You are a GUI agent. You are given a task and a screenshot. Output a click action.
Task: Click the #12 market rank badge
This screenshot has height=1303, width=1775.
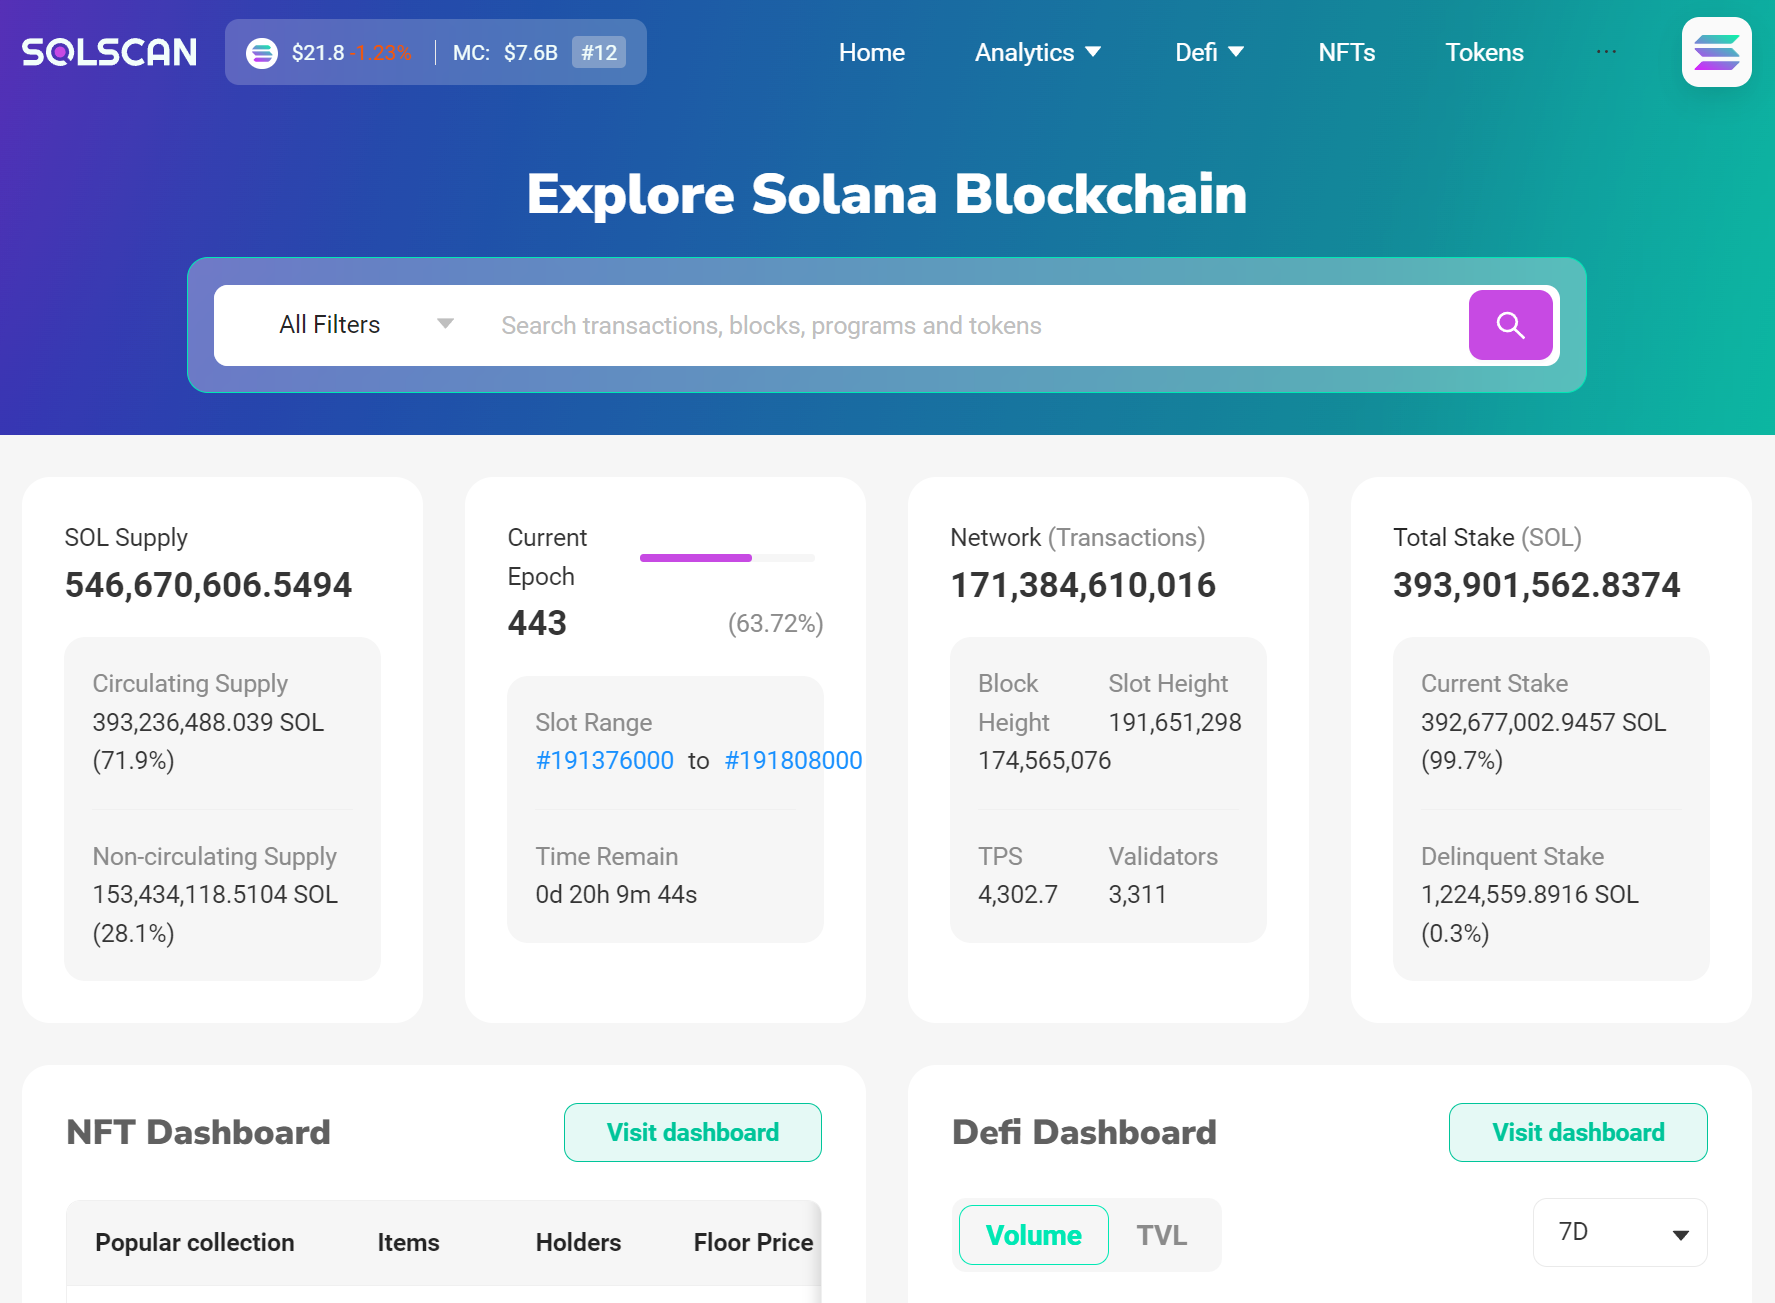click(x=599, y=52)
